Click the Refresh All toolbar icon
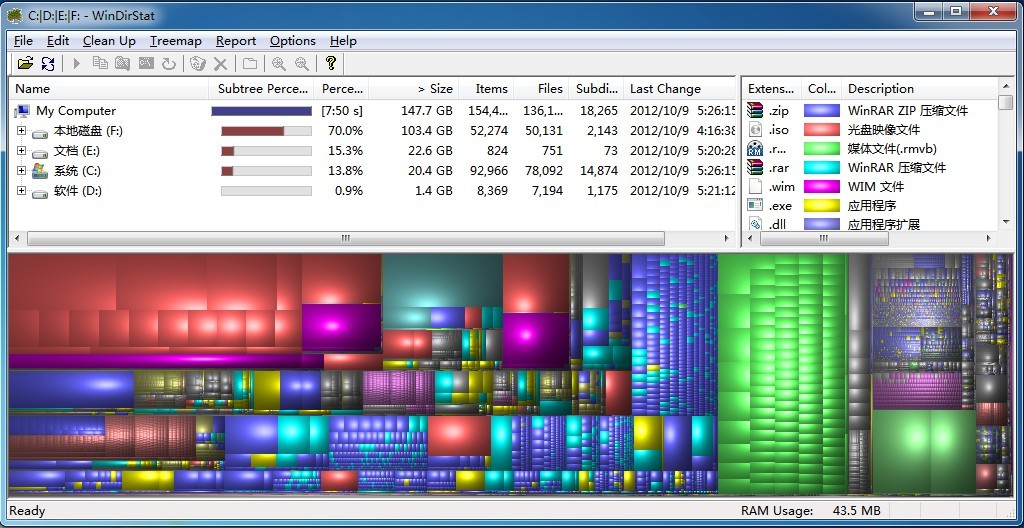 click(48, 64)
